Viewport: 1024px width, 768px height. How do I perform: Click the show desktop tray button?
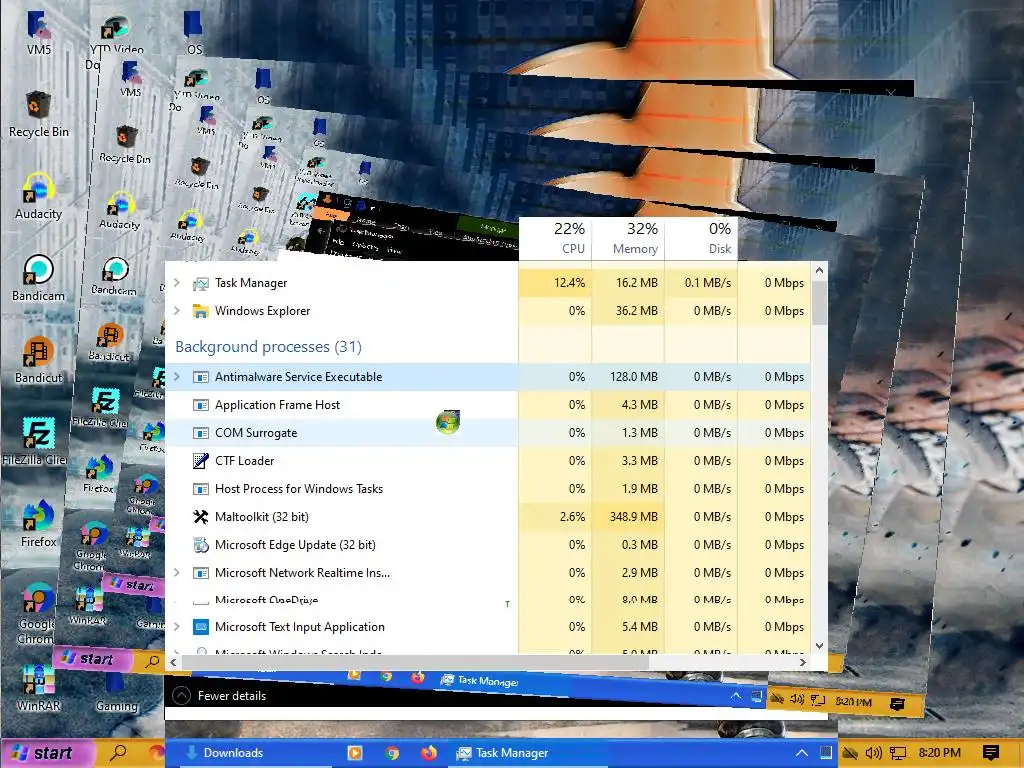coord(825,753)
